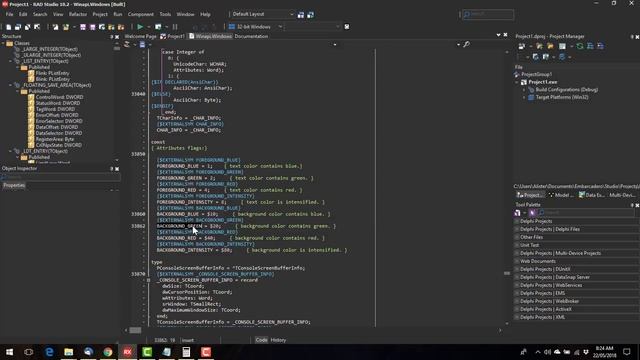This screenshot has height=360, width=640.
Task: Click the IDE Insight search box
Action: click(x=488, y=15)
